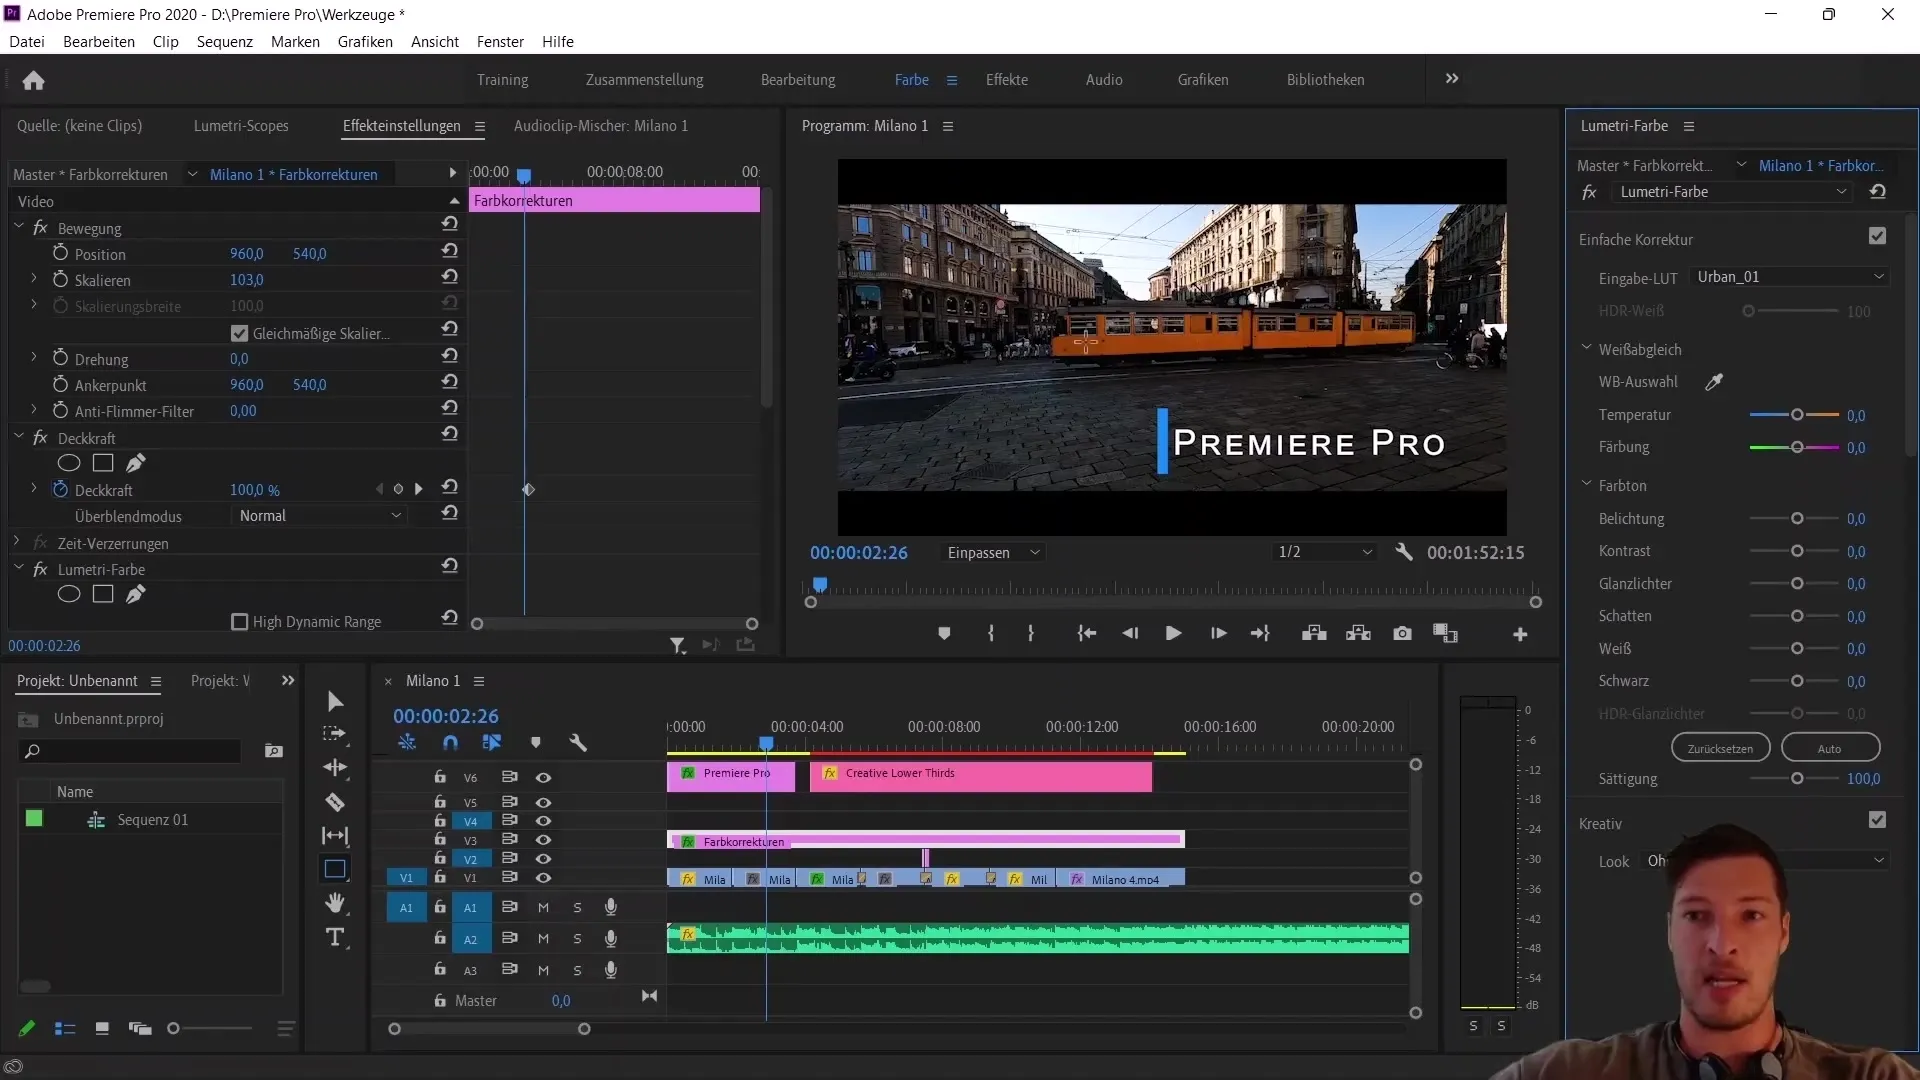Click the Auto button in Lumetri
Screen dimensions: 1920x1080
point(1830,748)
